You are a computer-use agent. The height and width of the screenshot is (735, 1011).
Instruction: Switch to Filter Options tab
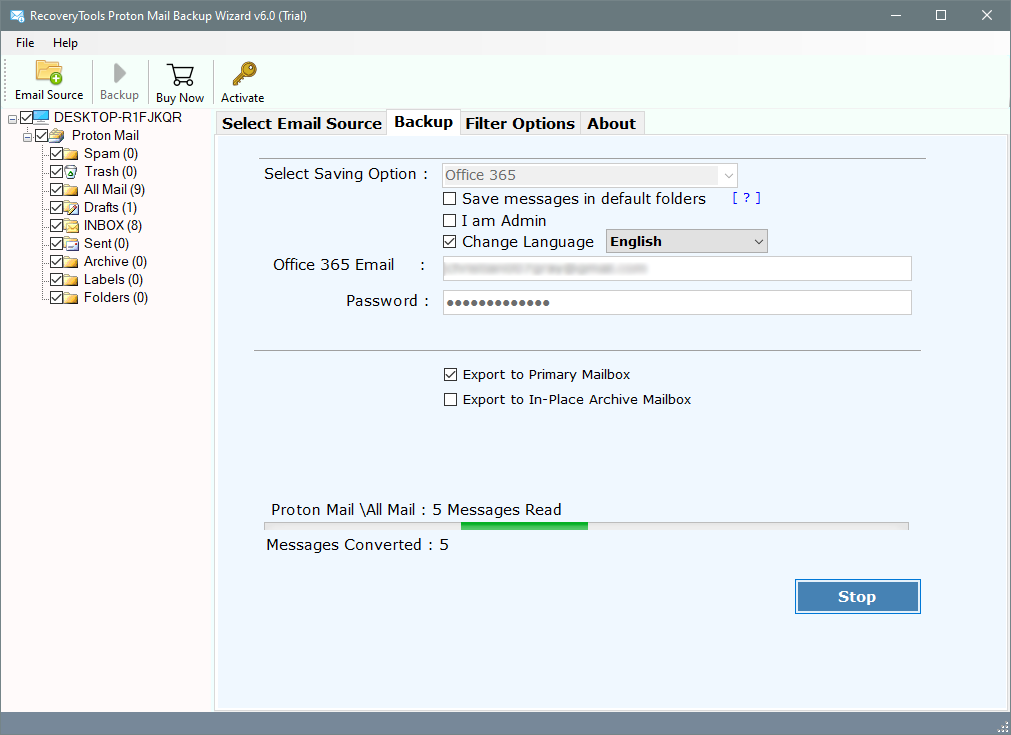click(520, 123)
